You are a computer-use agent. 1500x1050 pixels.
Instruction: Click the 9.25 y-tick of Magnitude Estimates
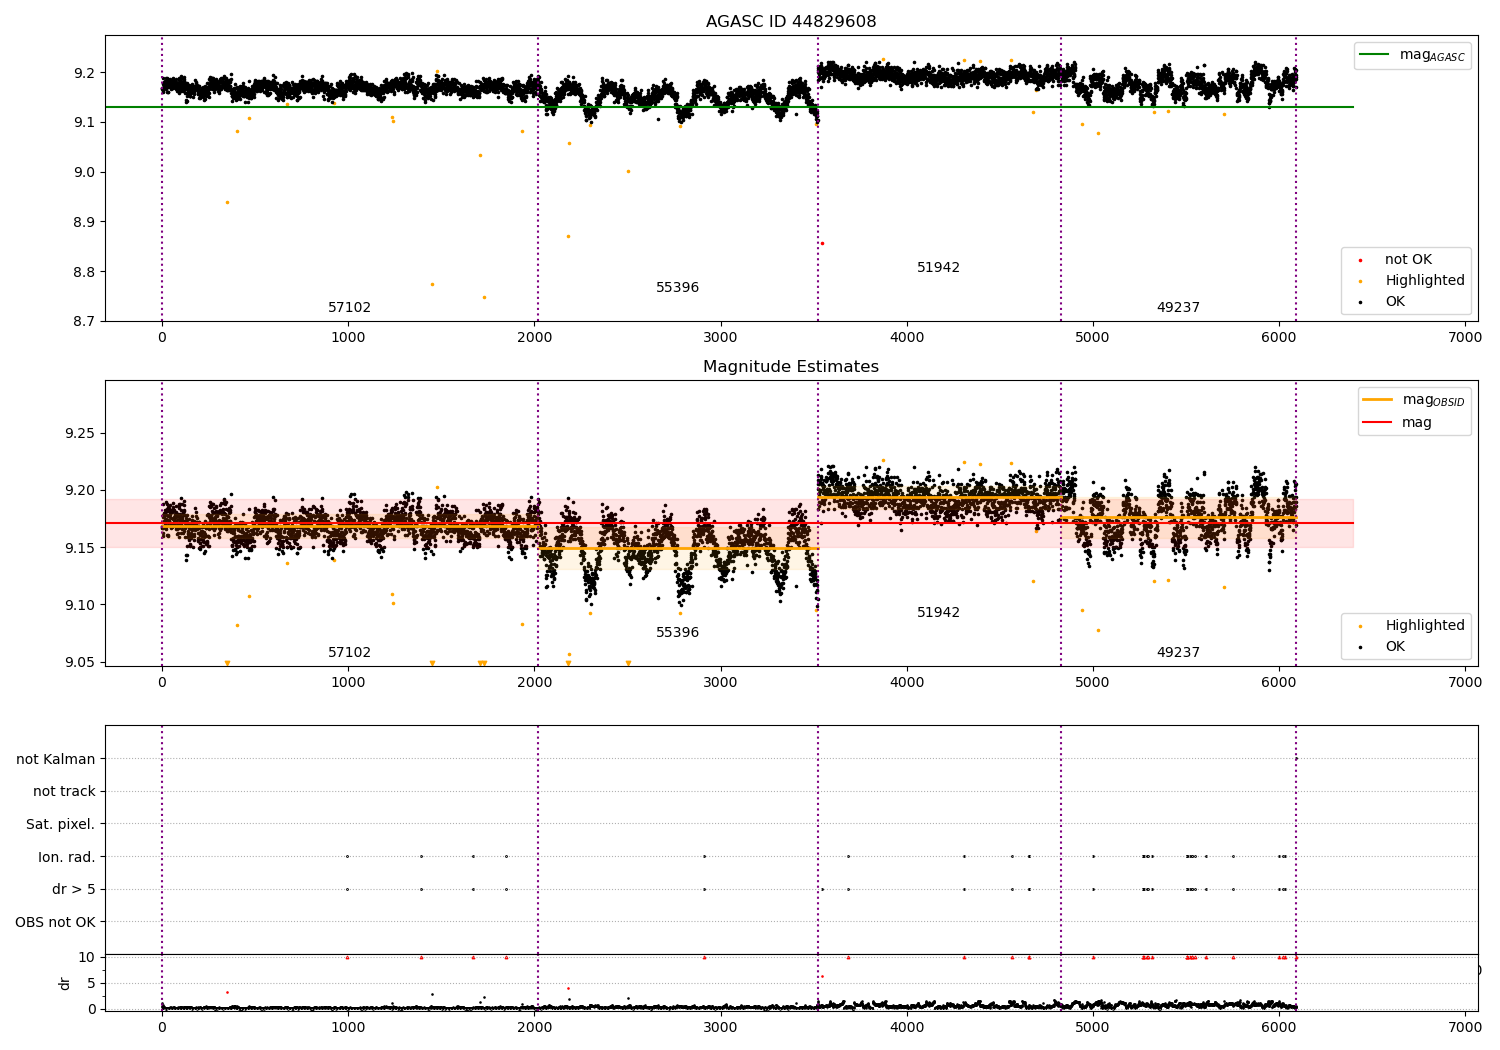[80, 434]
